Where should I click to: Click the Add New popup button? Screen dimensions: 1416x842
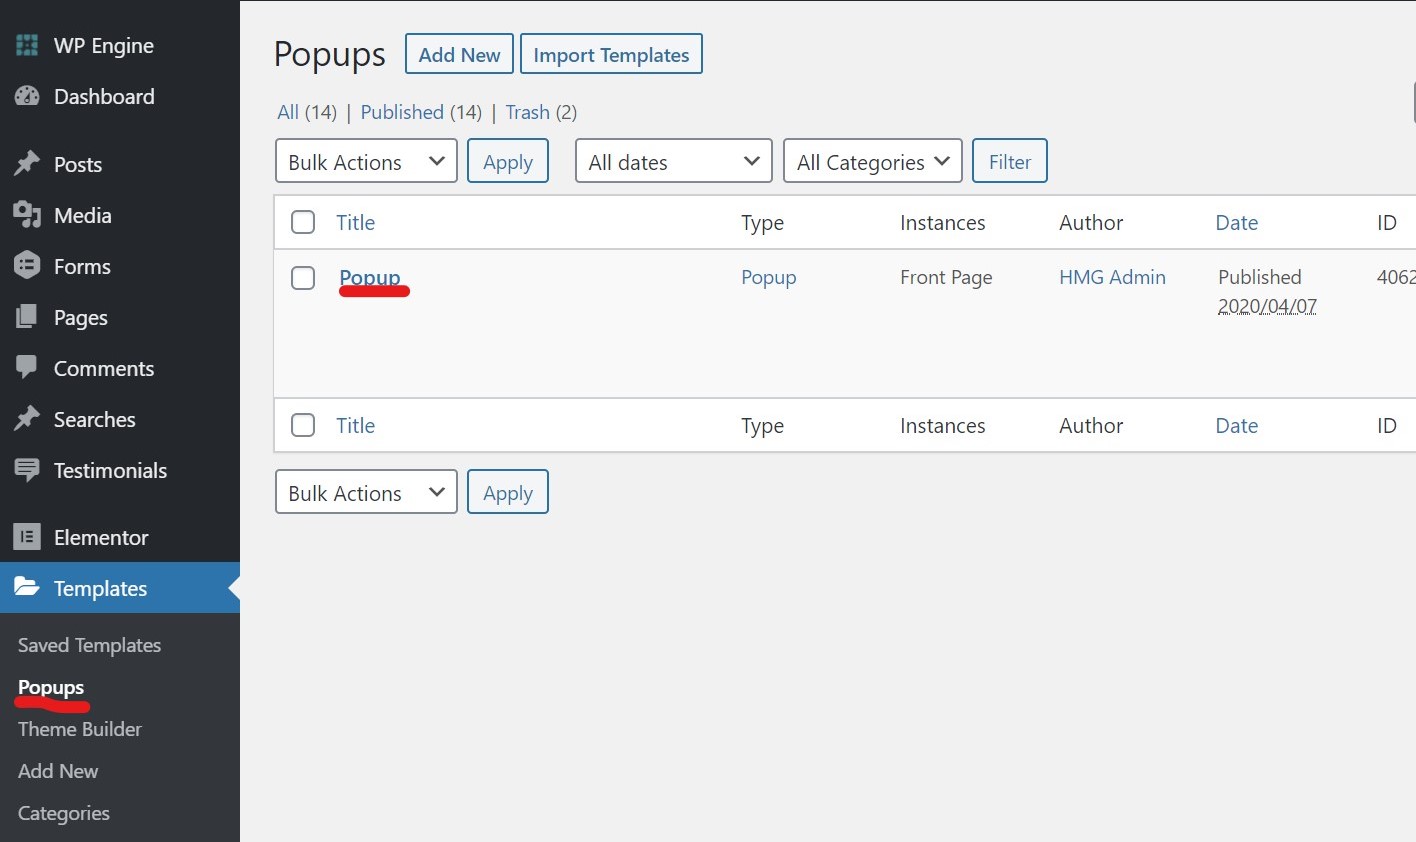[x=459, y=54]
